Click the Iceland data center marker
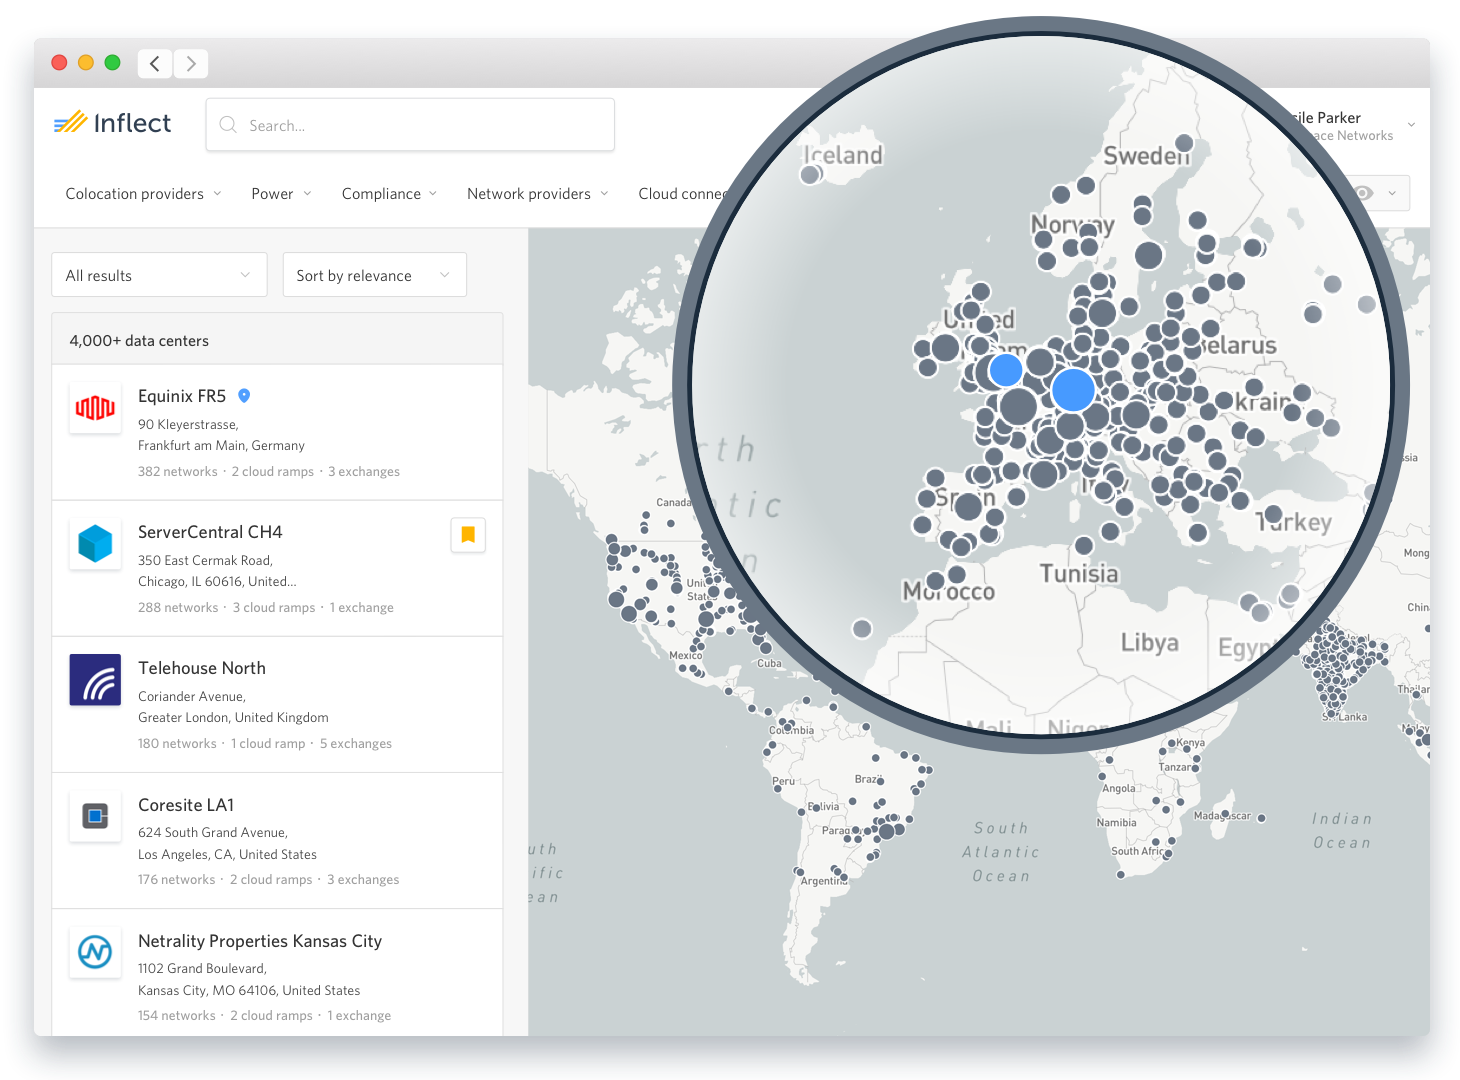1460x1080 pixels. tap(811, 174)
